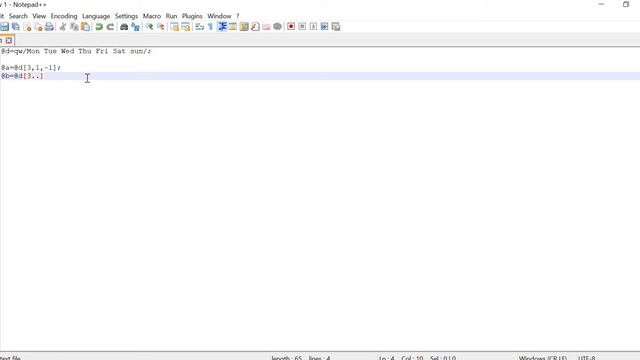Restore down the Notepad++ window
Image resolution: width=640 pixels, height=360 pixels.
626,4
